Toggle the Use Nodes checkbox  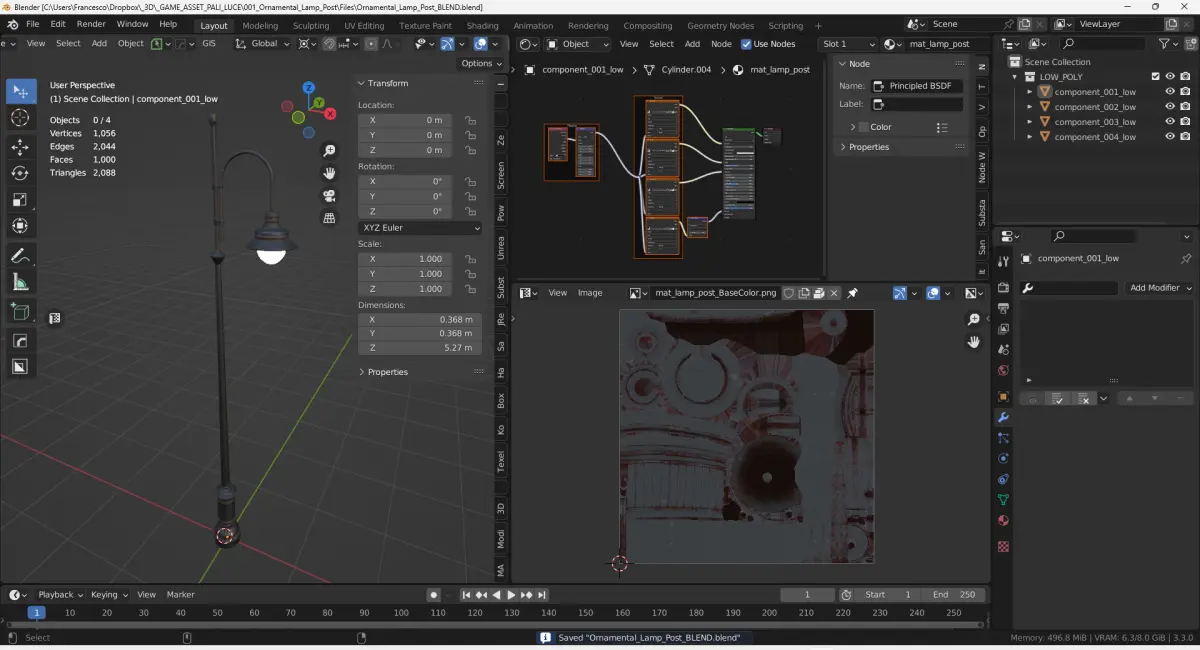(x=746, y=44)
